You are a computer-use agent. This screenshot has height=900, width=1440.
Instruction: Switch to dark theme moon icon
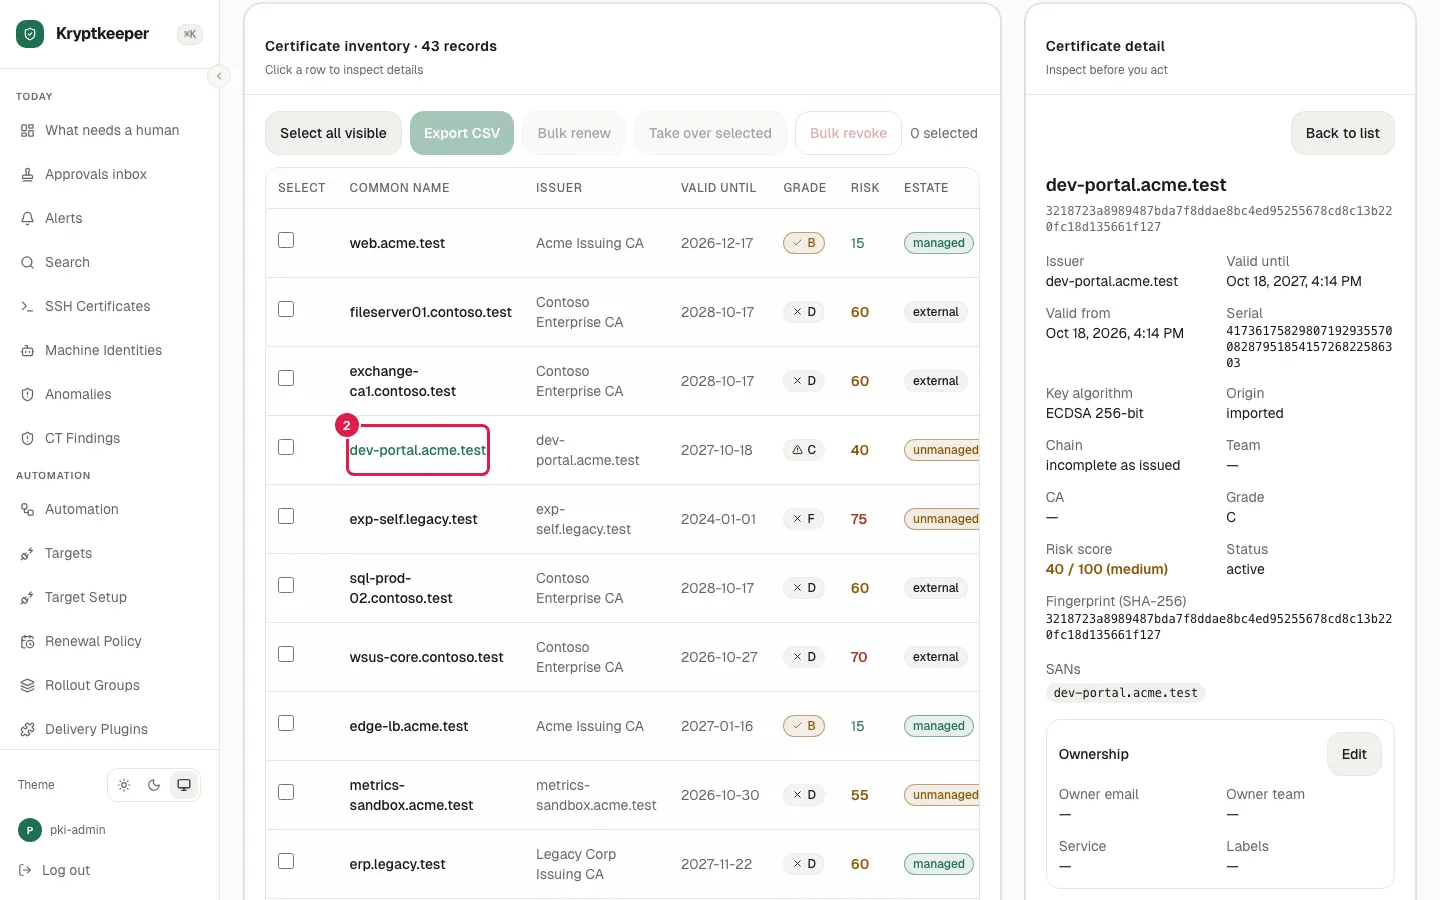pyautogui.click(x=154, y=785)
